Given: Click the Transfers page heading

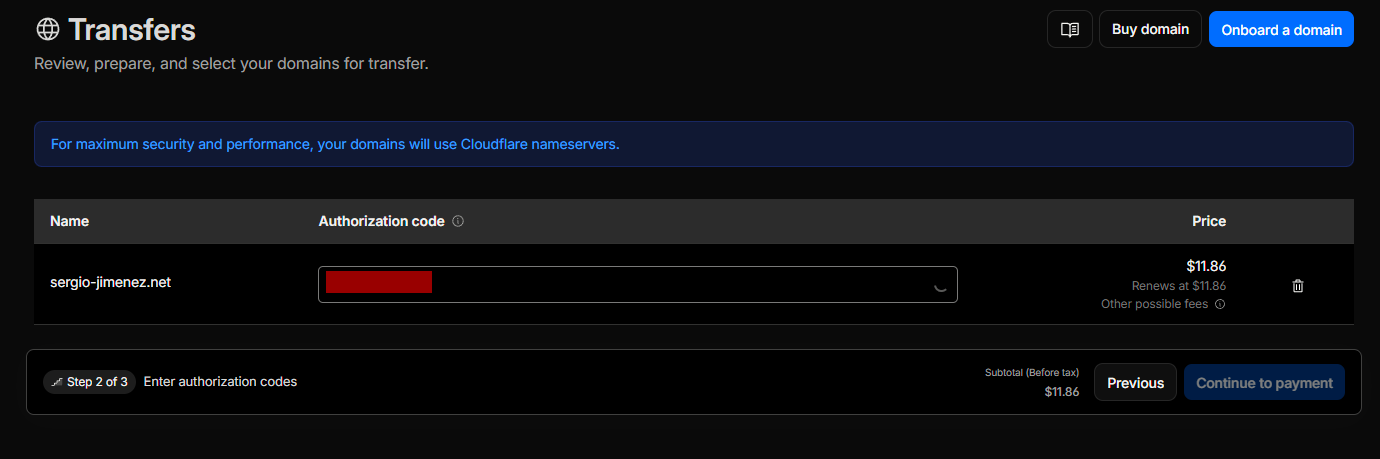Looking at the screenshot, I should [132, 29].
